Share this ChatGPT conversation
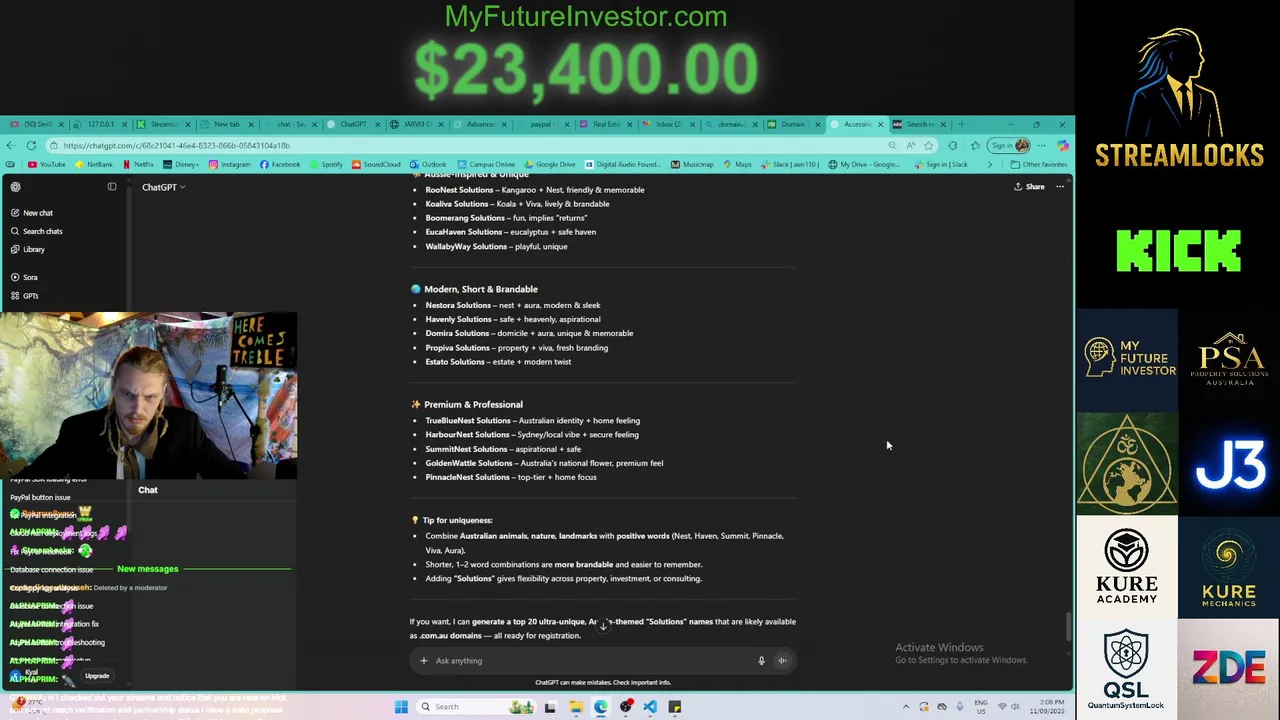Screen dimensions: 1280x720 1029,187
